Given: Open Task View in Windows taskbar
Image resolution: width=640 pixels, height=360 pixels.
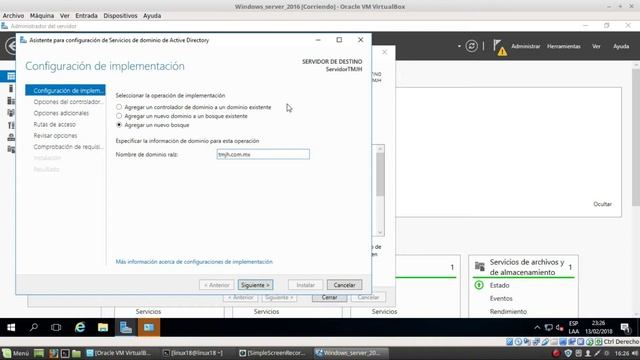Looking at the screenshot, I should (x=56, y=327).
